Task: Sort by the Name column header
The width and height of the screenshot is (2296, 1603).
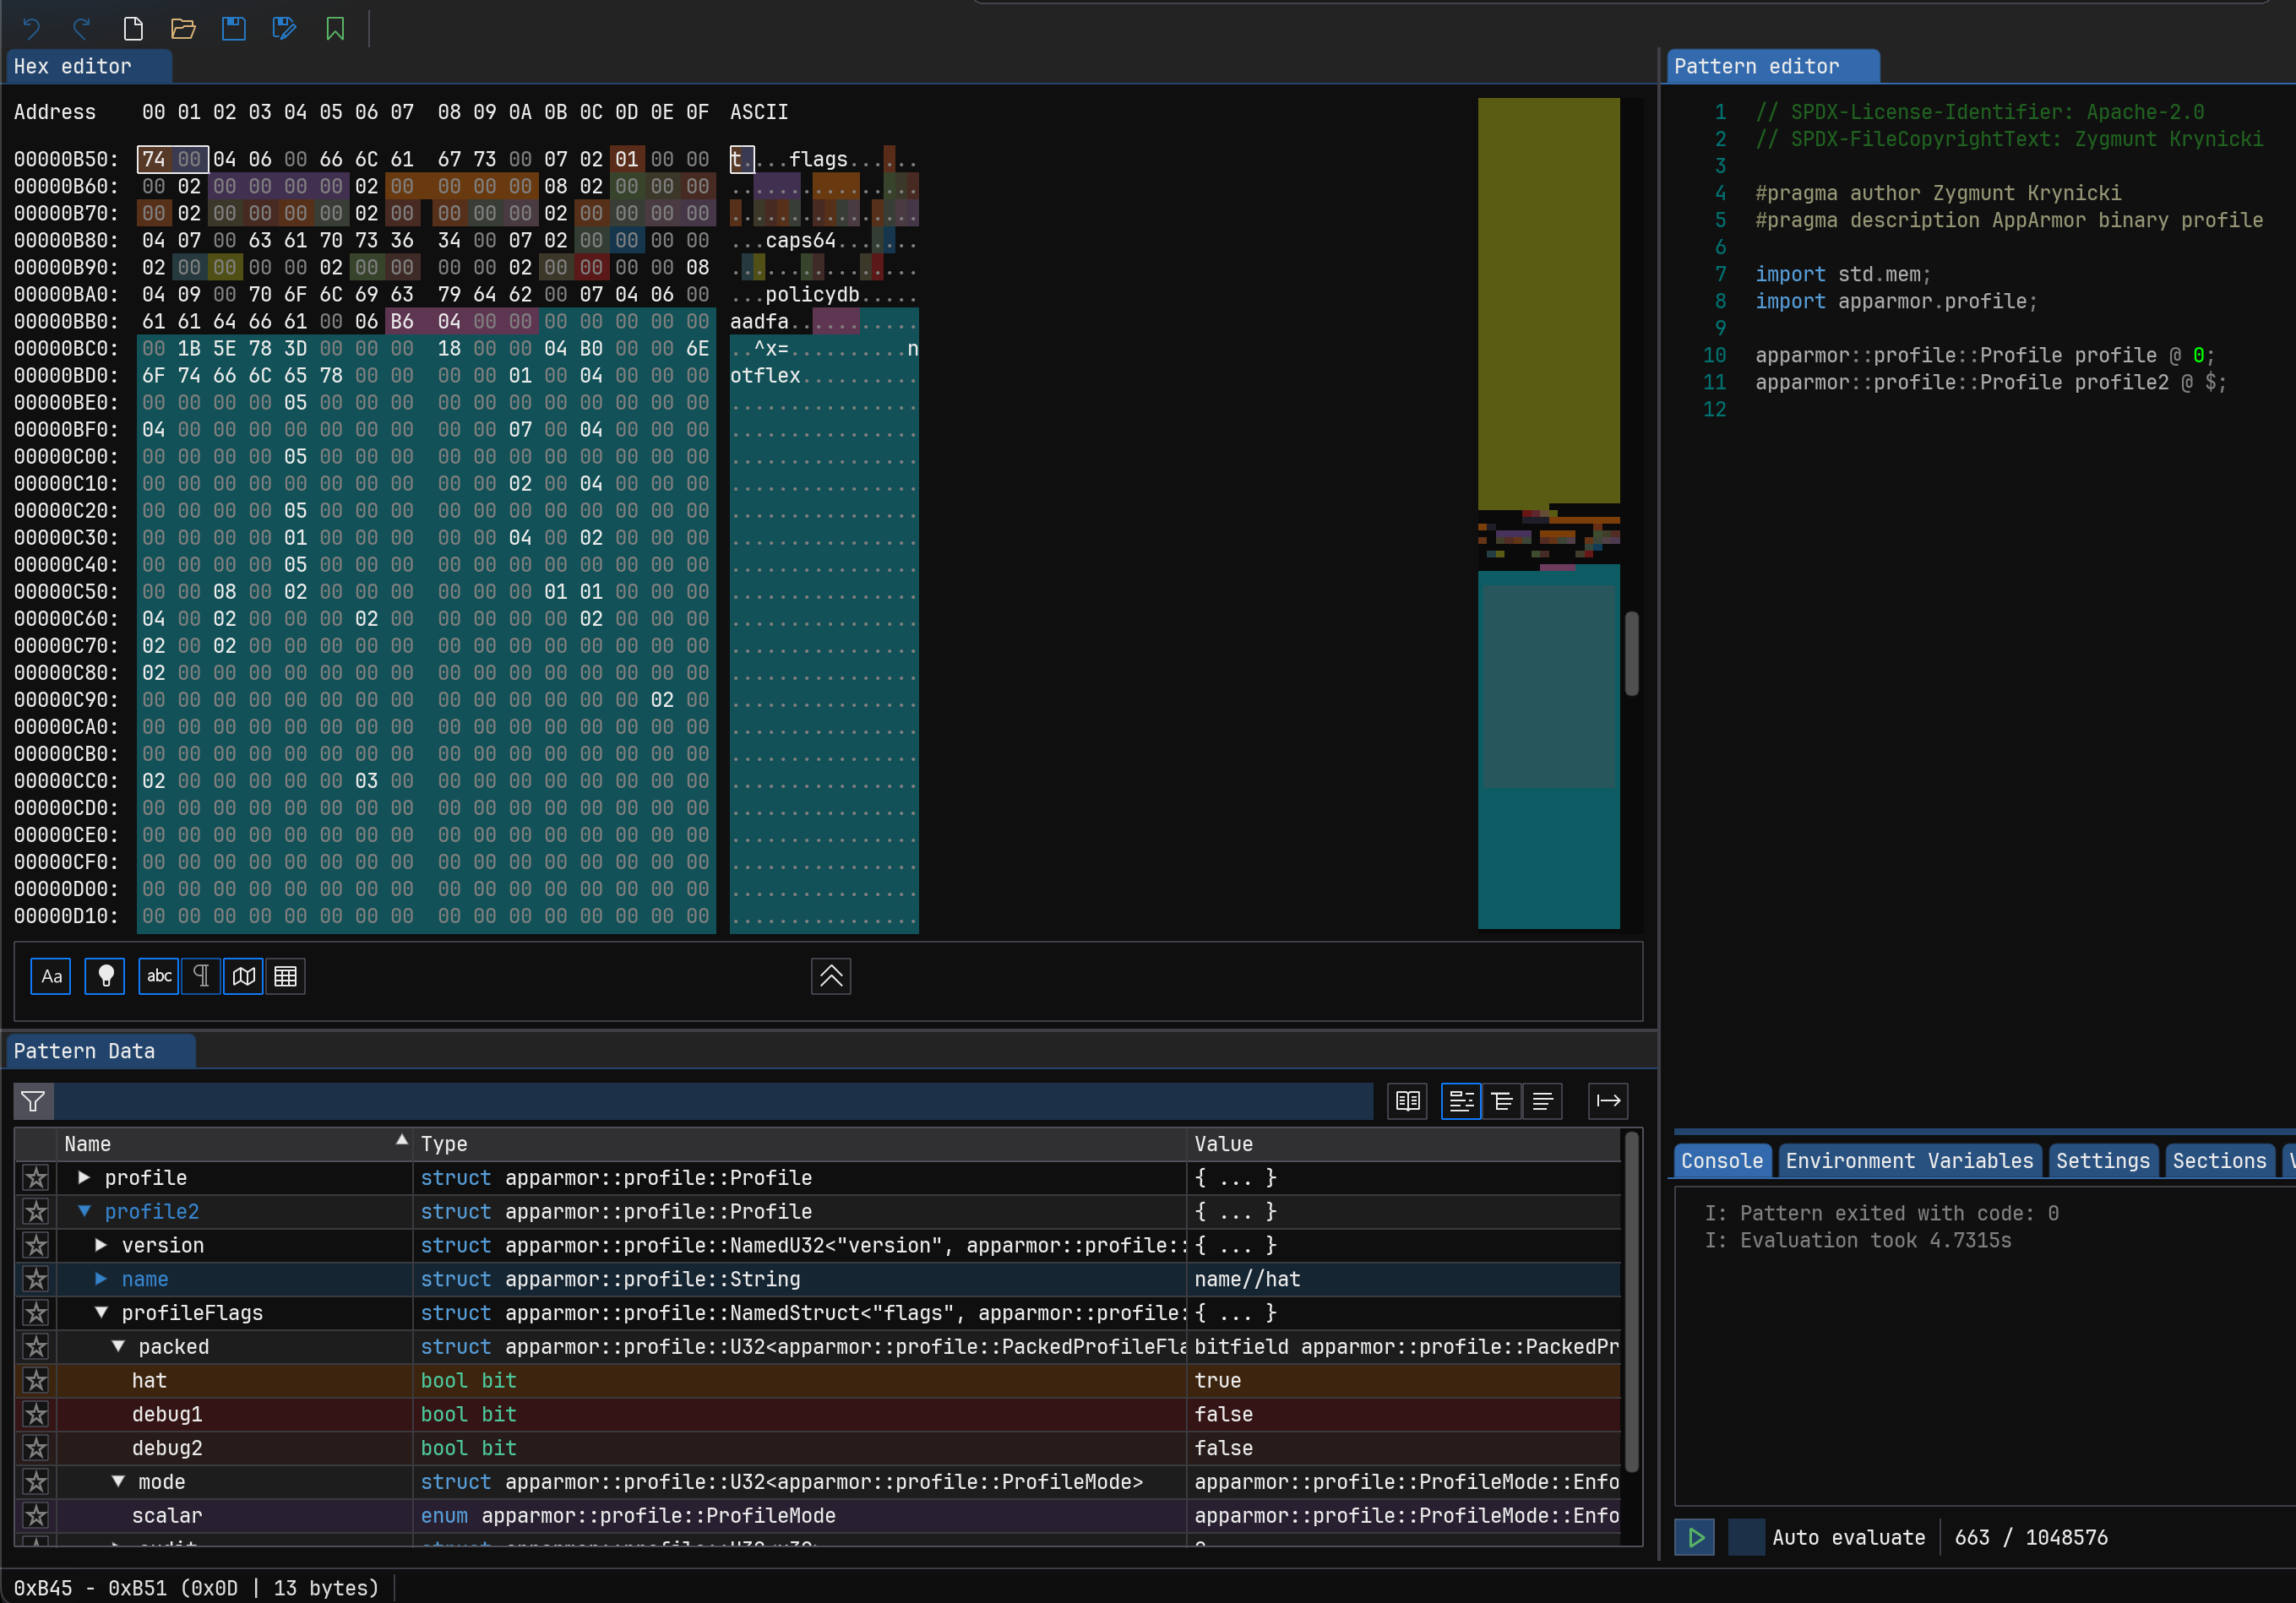Action: pos(235,1144)
